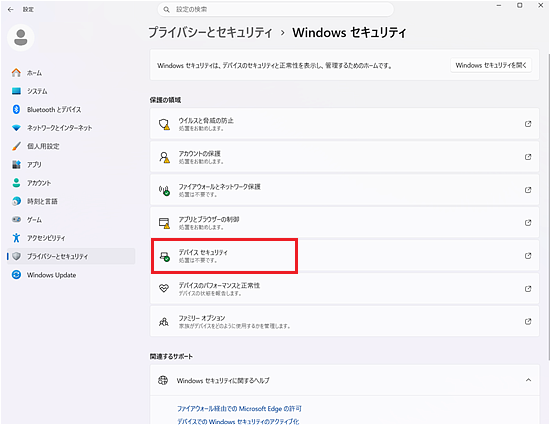This screenshot has width=550, height=425.
Task: Open external link icon for アカウントの保護
Action: [x=528, y=157]
